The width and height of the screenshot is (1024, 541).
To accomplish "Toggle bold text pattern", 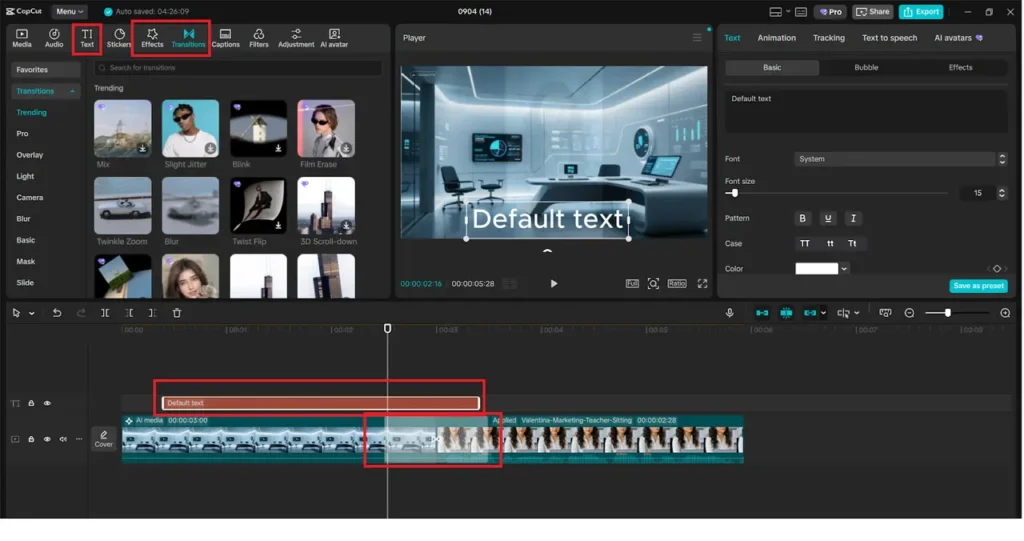I will click(x=802, y=218).
